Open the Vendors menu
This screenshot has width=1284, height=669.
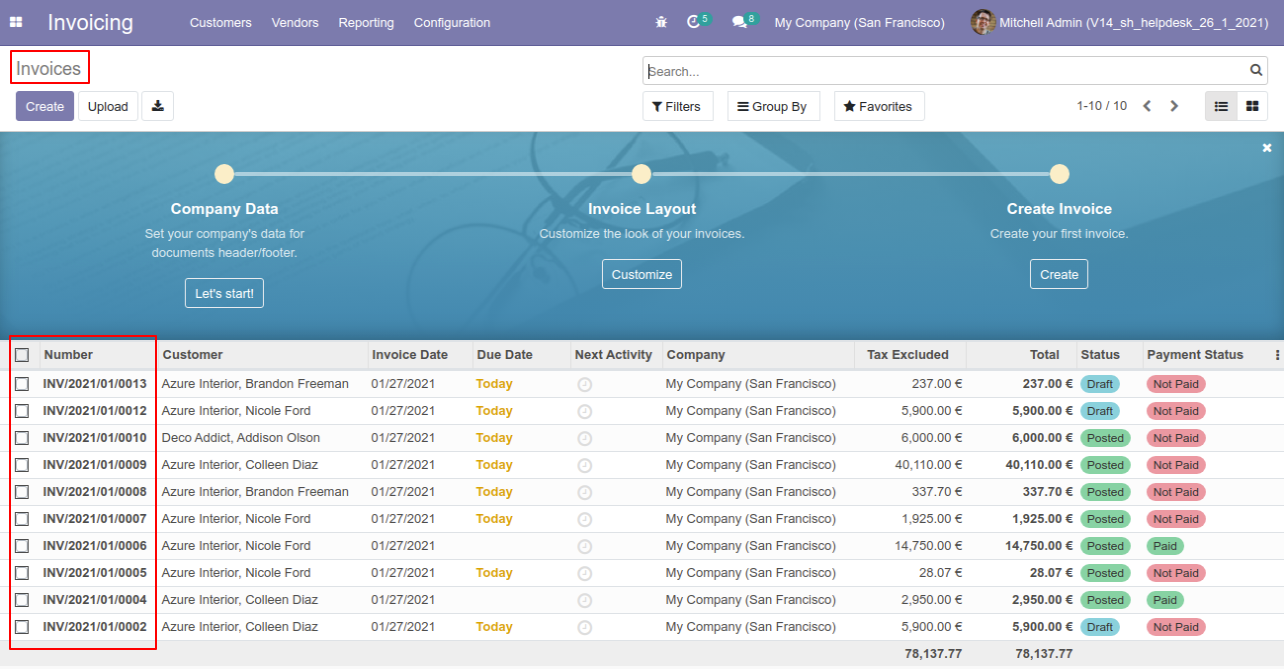tap(295, 22)
